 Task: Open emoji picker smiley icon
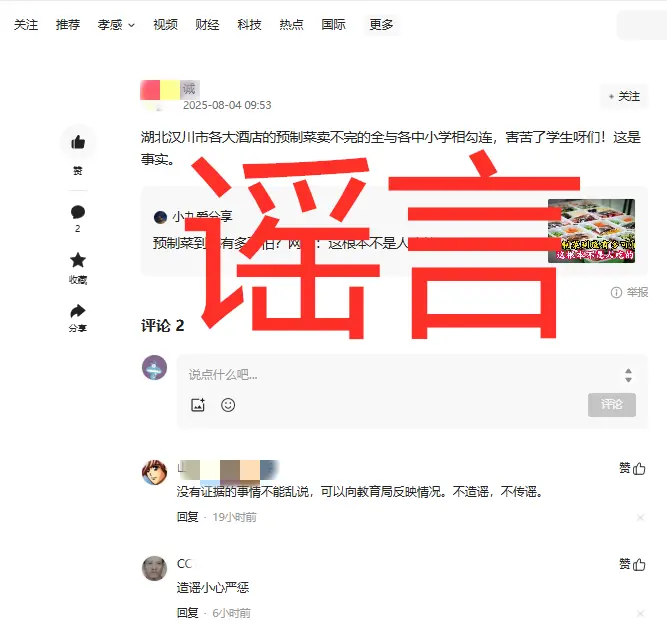click(228, 405)
